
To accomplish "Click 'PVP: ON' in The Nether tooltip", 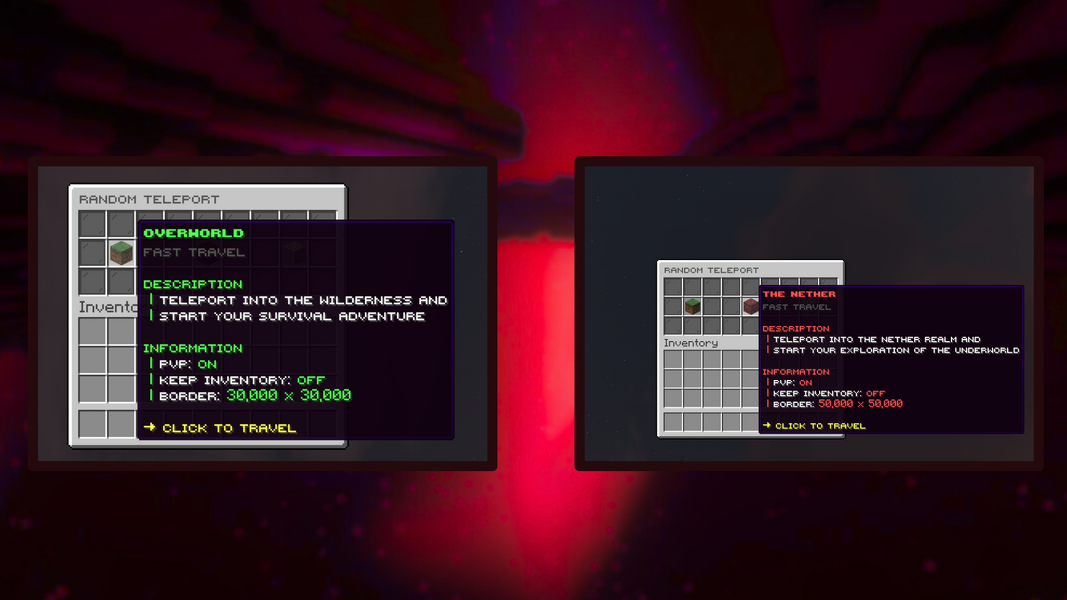I will coord(793,383).
